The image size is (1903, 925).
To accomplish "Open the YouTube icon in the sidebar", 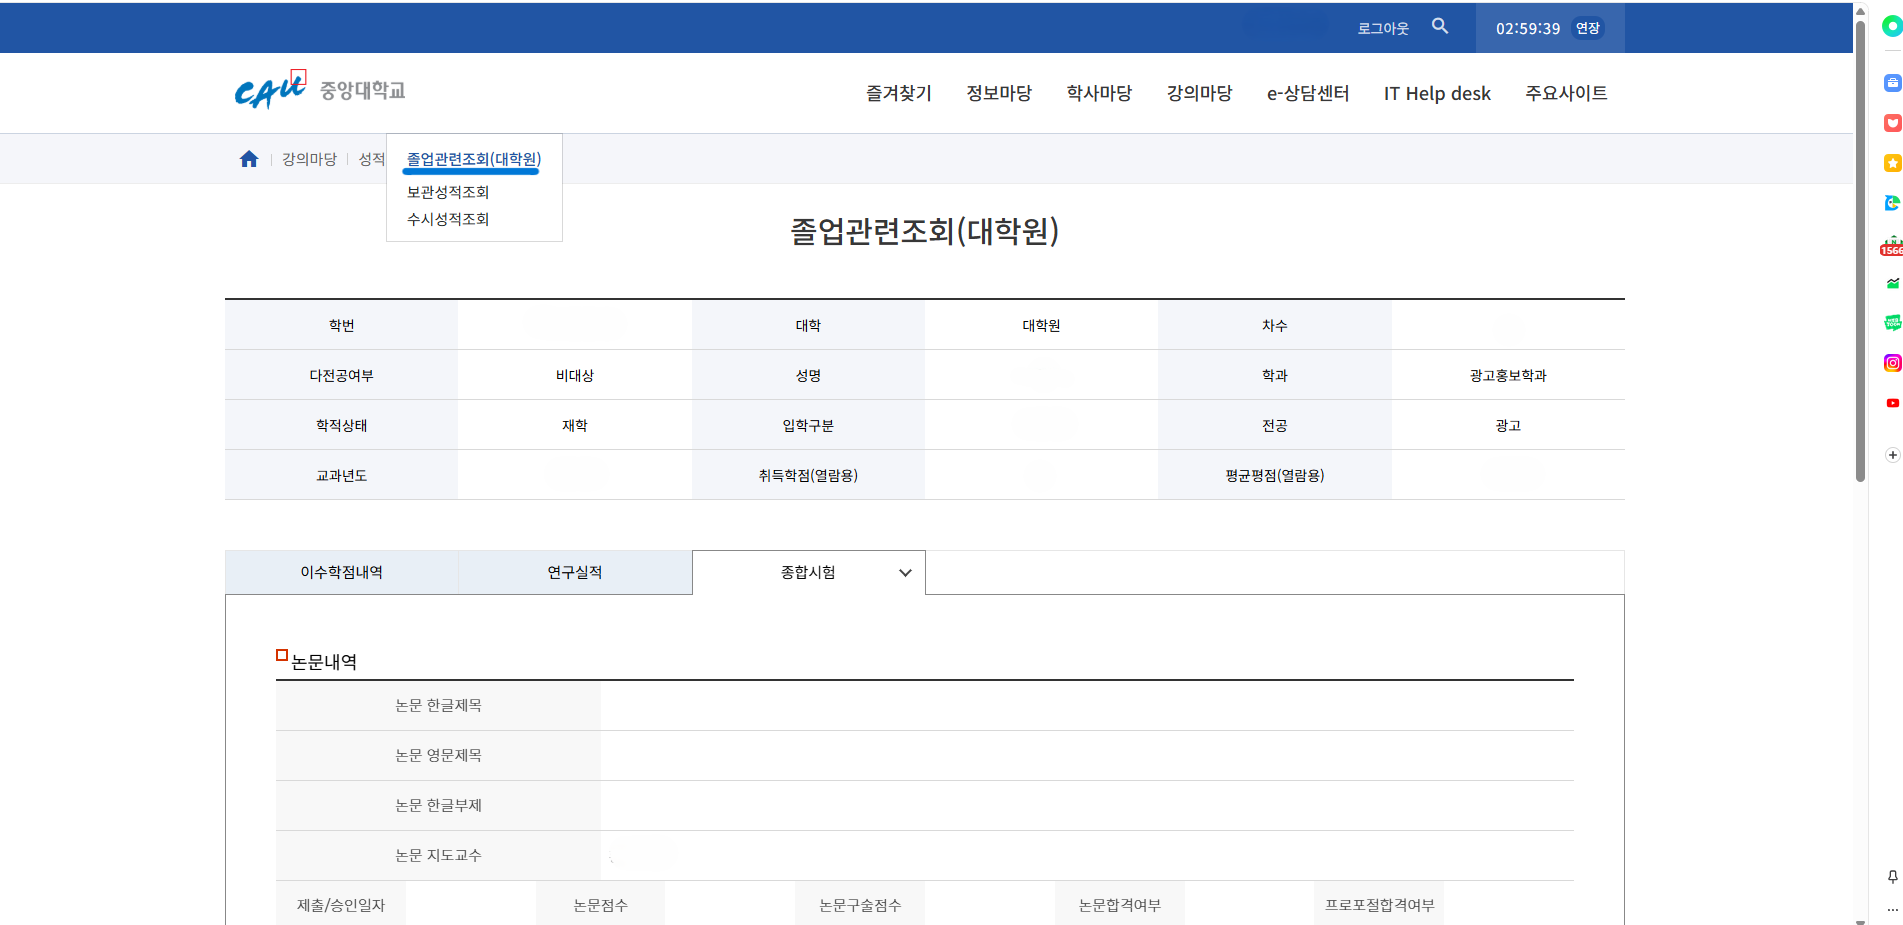I will pyautogui.click(x=1892, y=403).
